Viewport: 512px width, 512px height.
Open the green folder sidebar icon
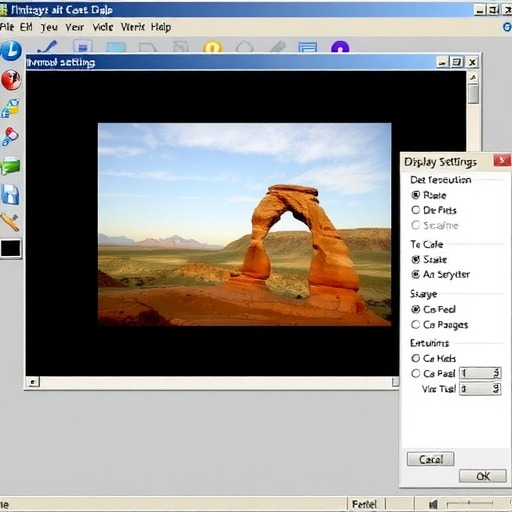(10, 166)
